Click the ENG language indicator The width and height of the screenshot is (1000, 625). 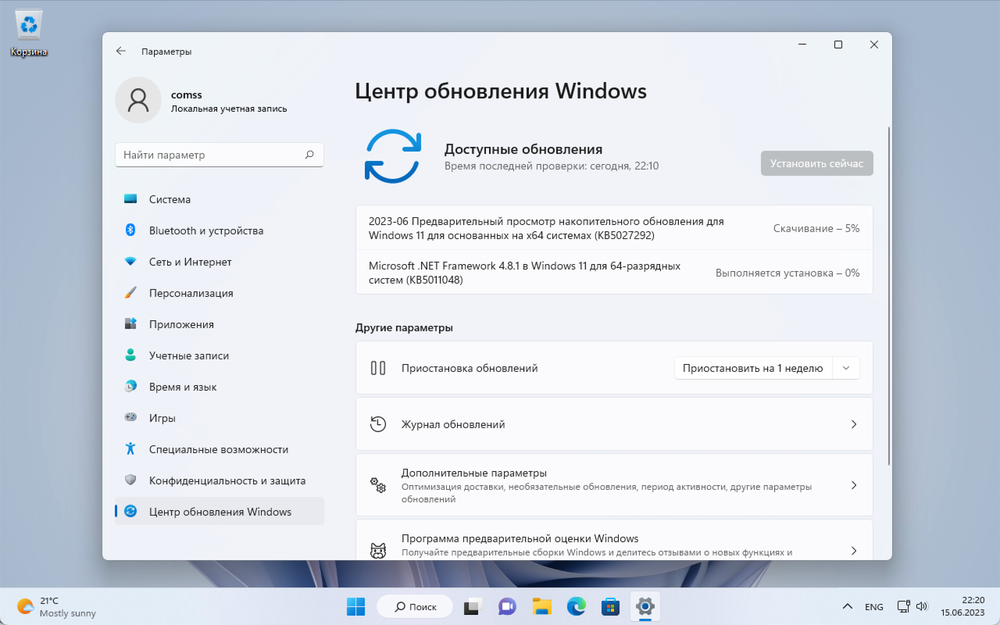(874, 607)
